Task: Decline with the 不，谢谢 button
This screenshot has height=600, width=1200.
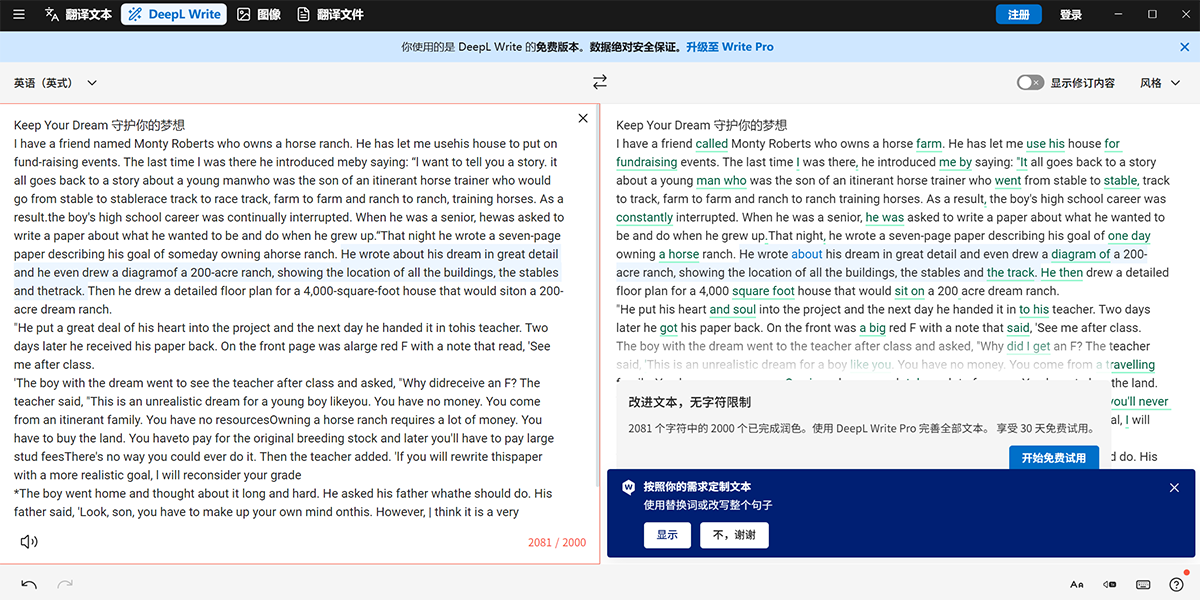Action: click(734, 535)
